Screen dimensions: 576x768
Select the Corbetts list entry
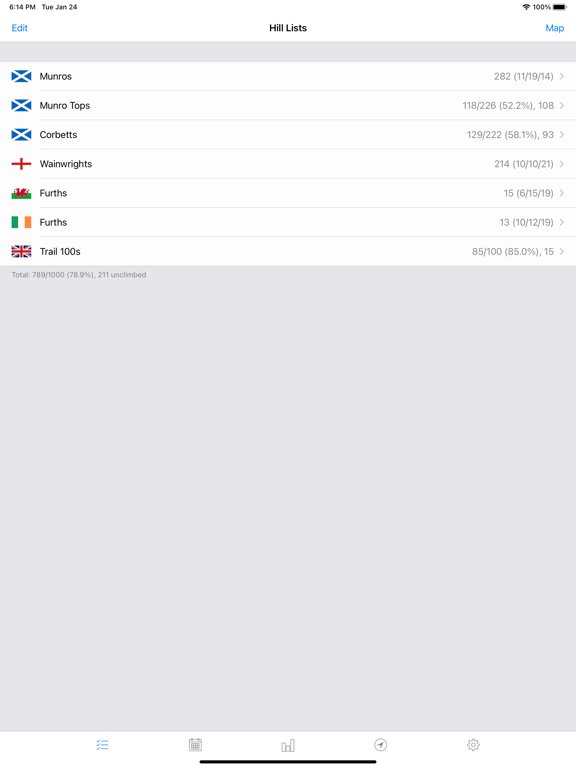[x=288, y=135]
